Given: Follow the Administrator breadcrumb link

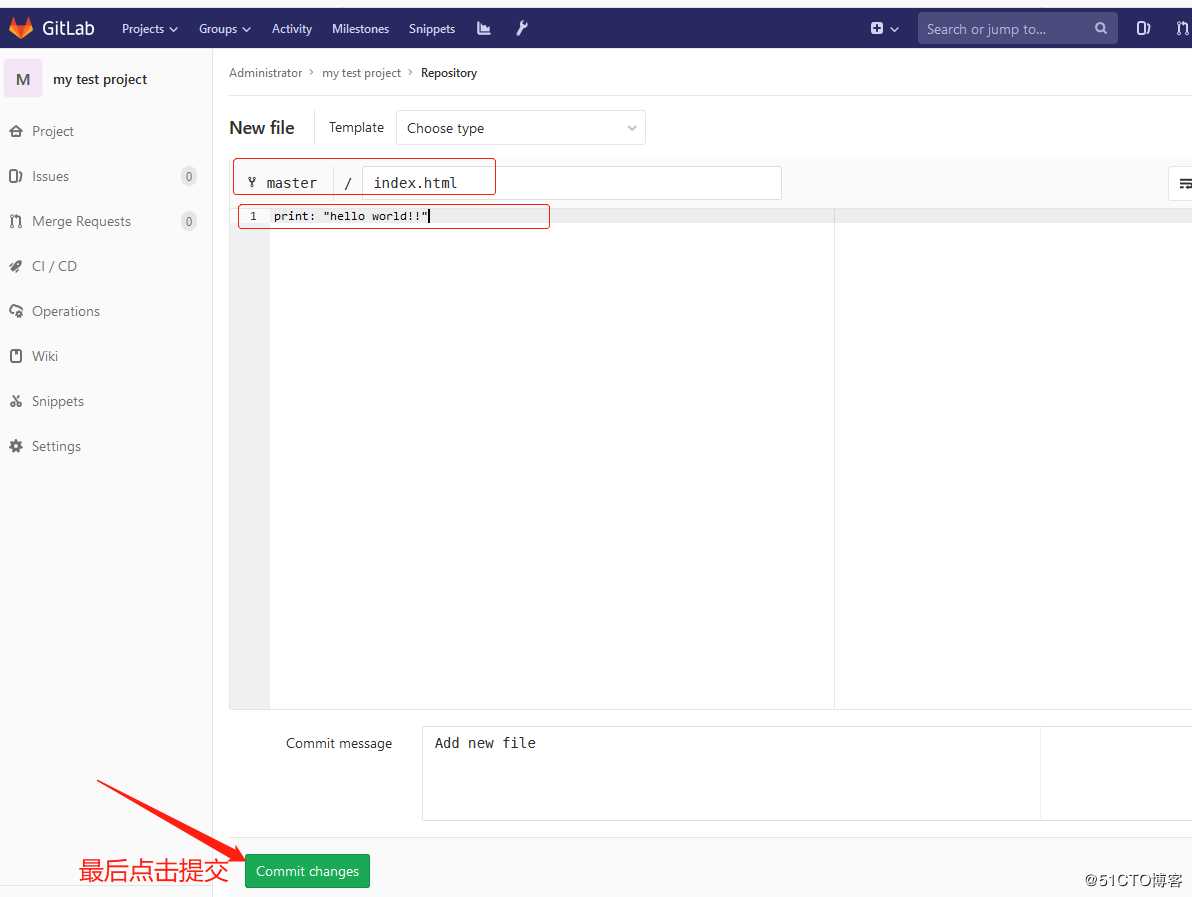Looking at the screenshot, I should coord(265,73).
